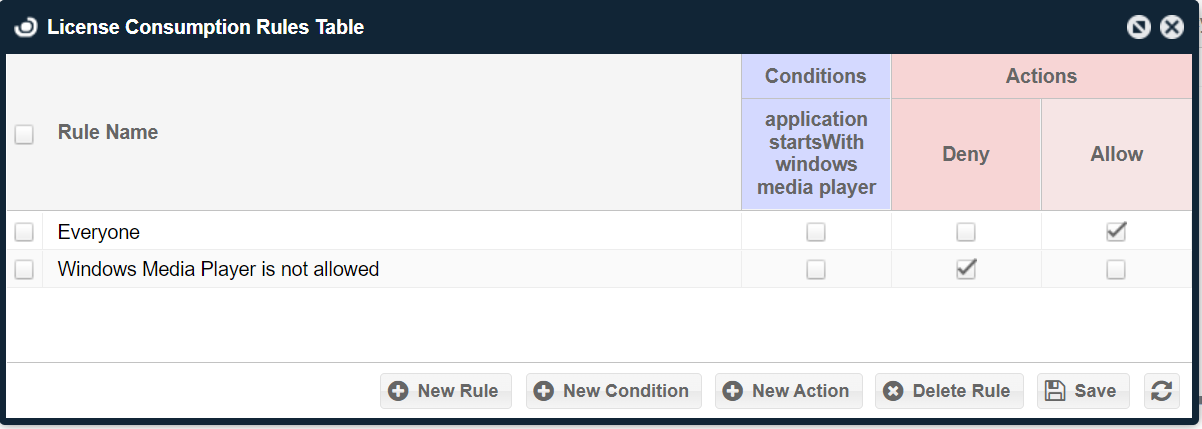Viewport: 1202px width, 429px height.
Task: Toggle condition checkbox for Windows Media Player rule
Action: pyautogui.click(x=816, y=269)
